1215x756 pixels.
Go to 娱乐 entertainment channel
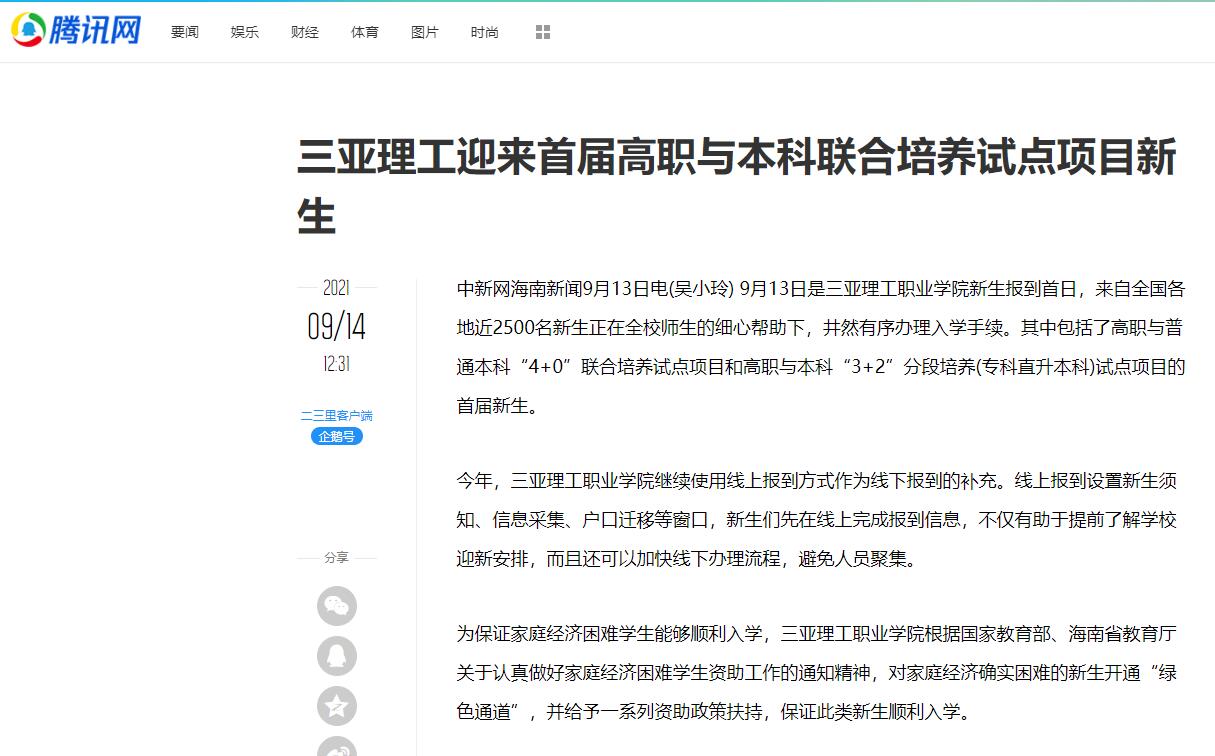245,32
